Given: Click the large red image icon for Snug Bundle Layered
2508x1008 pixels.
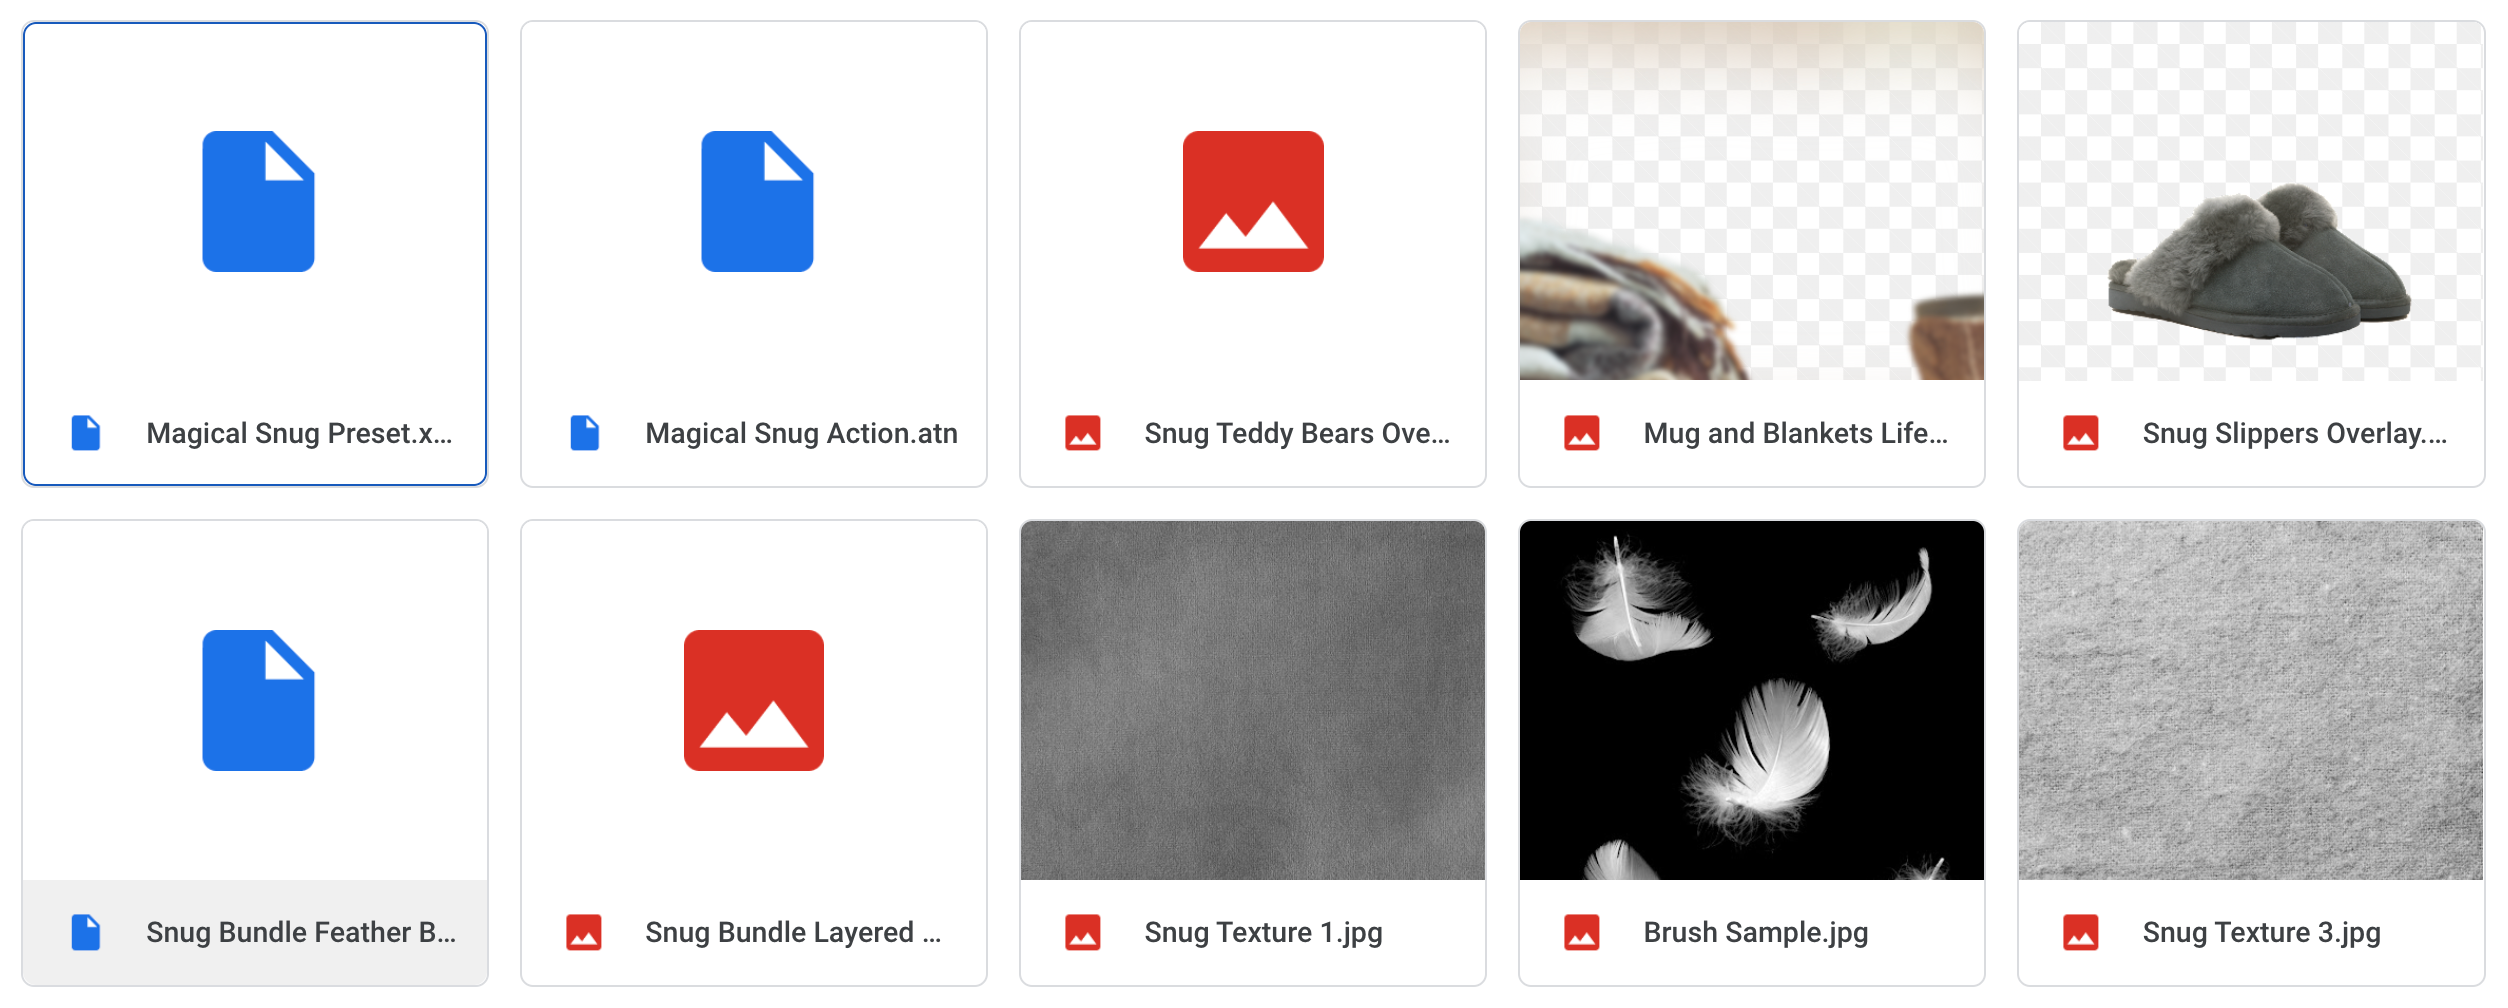Looking at the screenshot, I should point(754,700).
